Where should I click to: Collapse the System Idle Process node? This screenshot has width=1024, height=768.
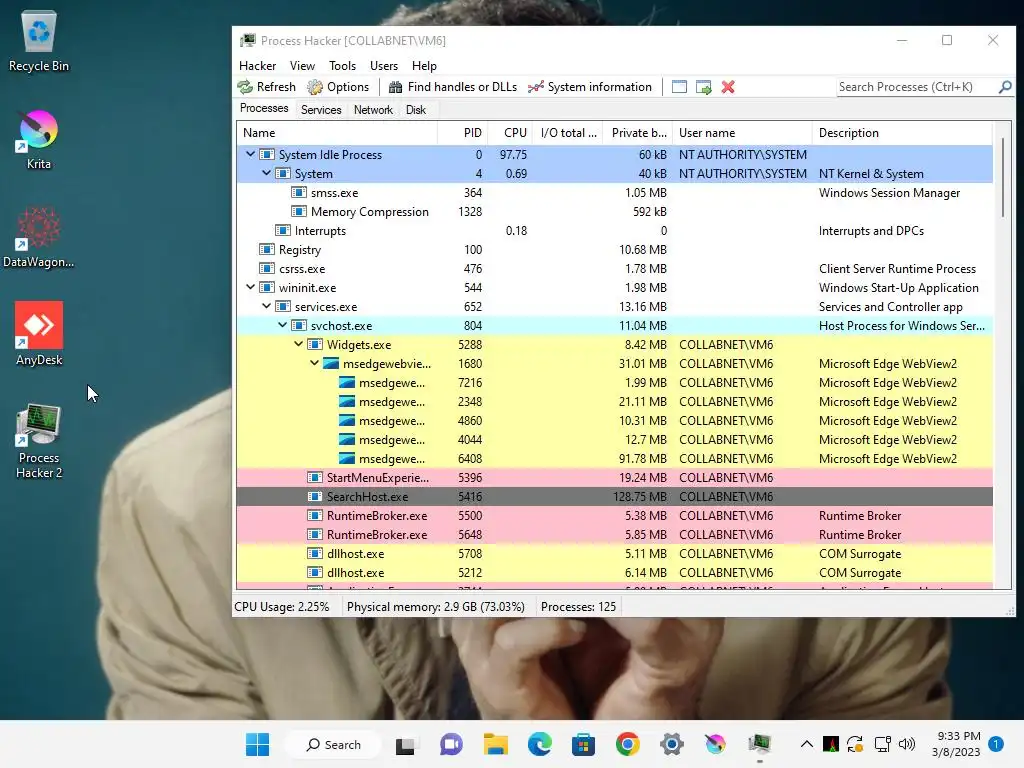(250, 155)
